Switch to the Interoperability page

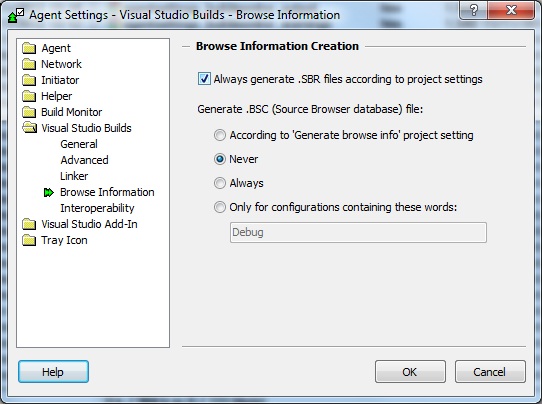coord(97,208)
